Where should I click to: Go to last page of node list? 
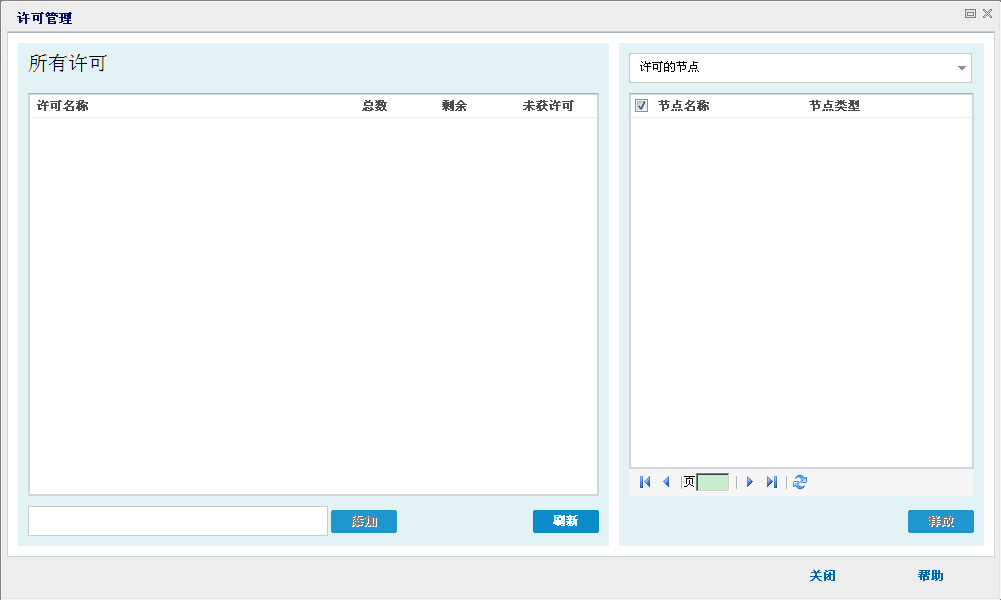[772, 482]
